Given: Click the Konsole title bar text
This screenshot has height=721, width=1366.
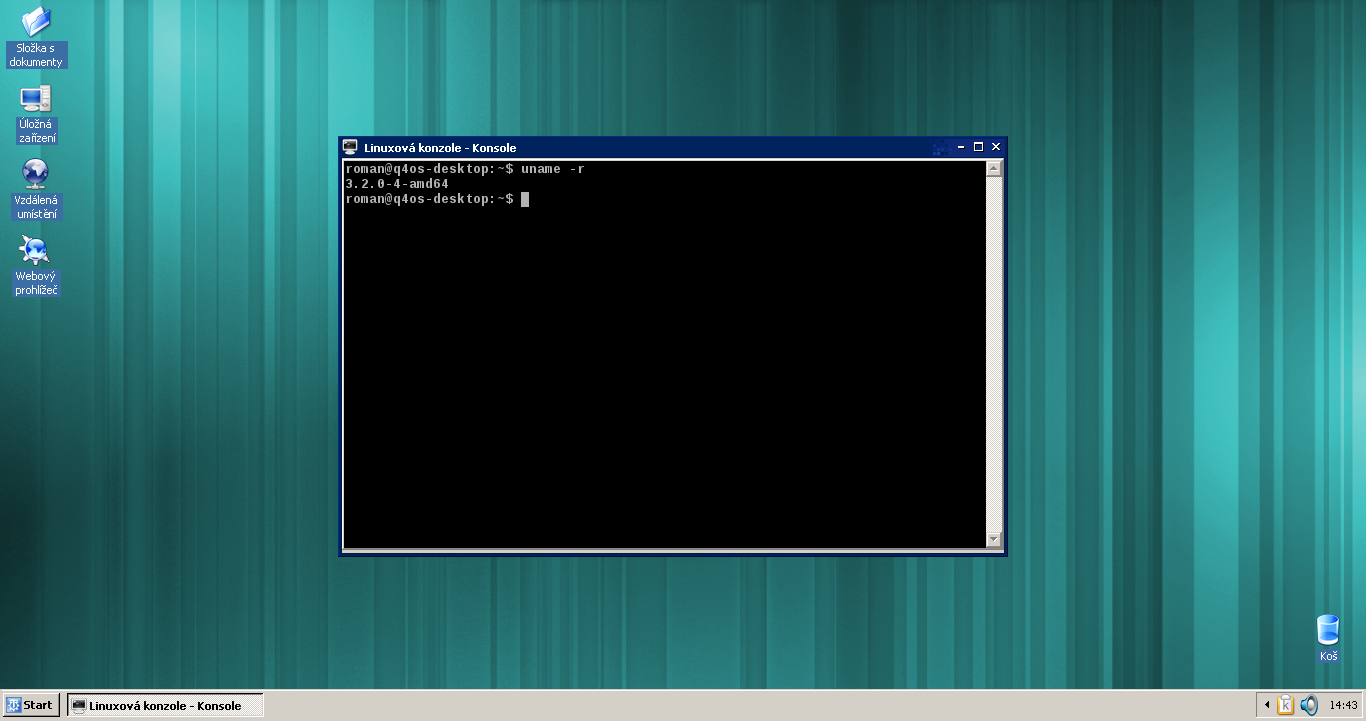Looking at the screenshot, I should click(440, 148).
